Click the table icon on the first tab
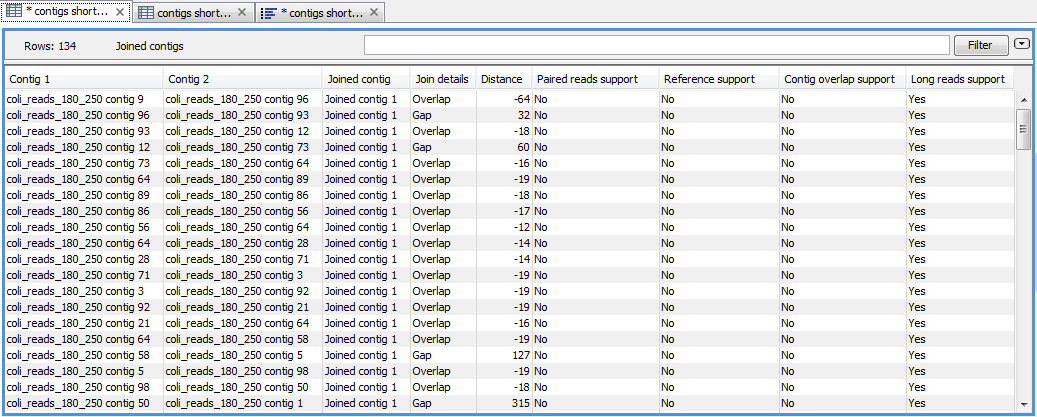This screenshot has height=417, width=1037. click(x=13, y=12)
